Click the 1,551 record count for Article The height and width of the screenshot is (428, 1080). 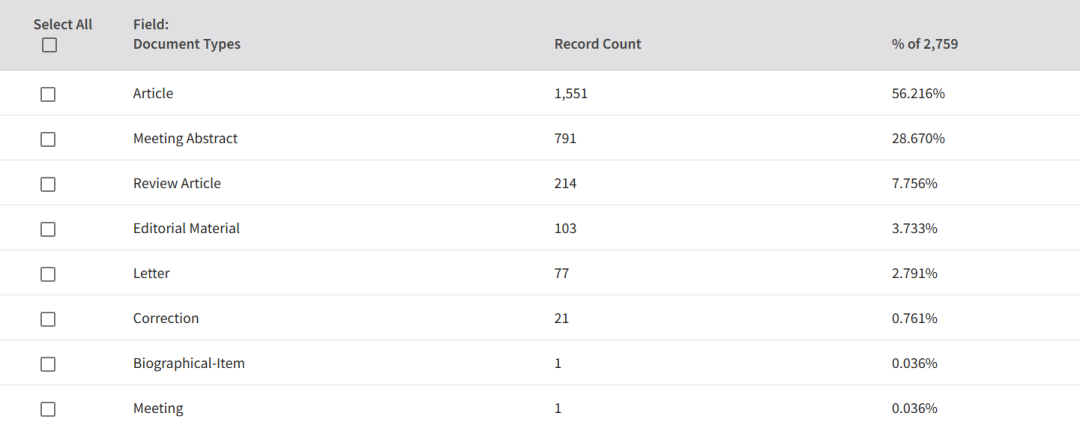[x=571, y=94]
